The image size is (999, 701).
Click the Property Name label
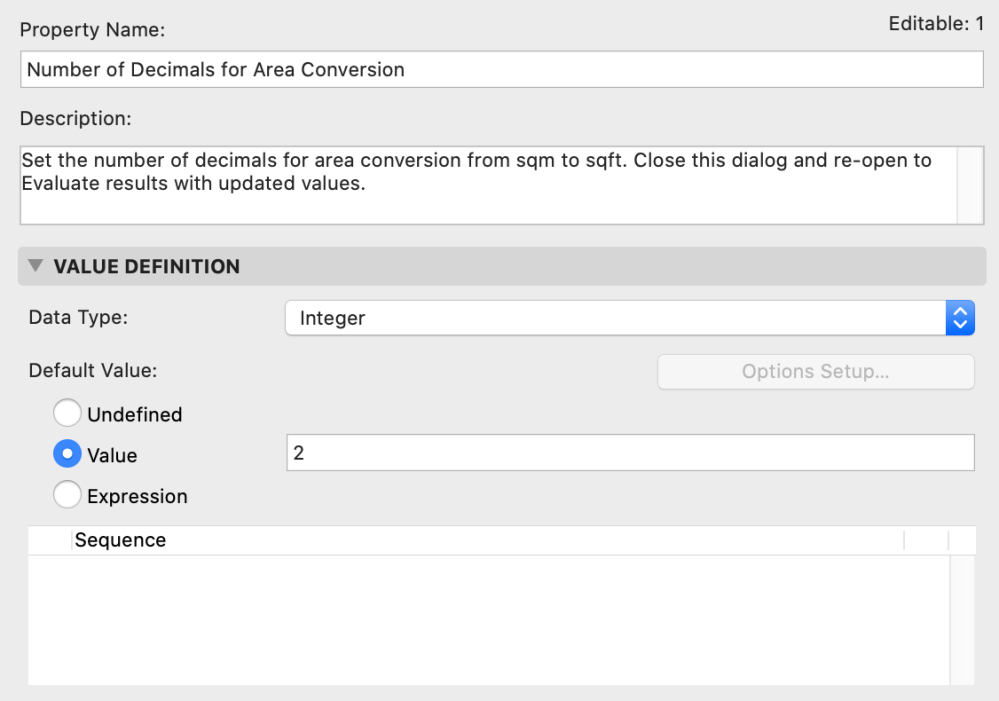pyautogui.click(x=91, y=30)
